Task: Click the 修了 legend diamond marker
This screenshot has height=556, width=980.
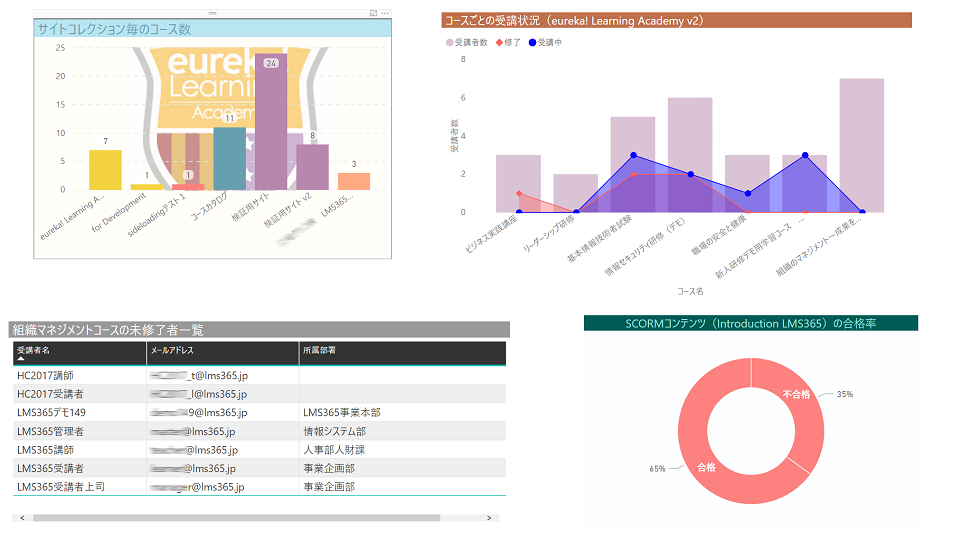Action: coord(499,43)
